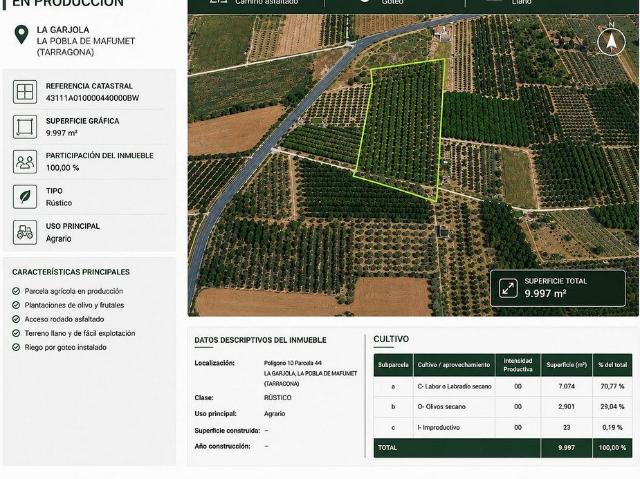
Task: Click checkmark next to Acceso rodado asfaltado
Action: [x=16, y=319]
